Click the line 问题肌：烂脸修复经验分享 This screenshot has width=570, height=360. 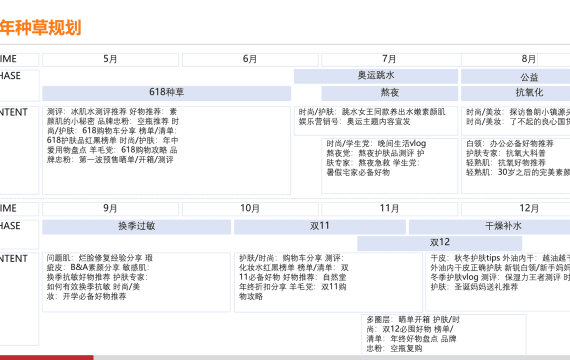[94, 258]
